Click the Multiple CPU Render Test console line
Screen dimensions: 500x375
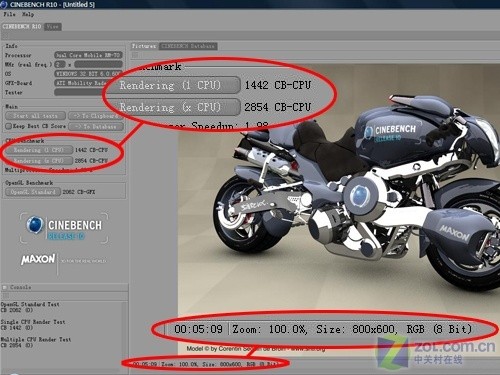[36, 340]
